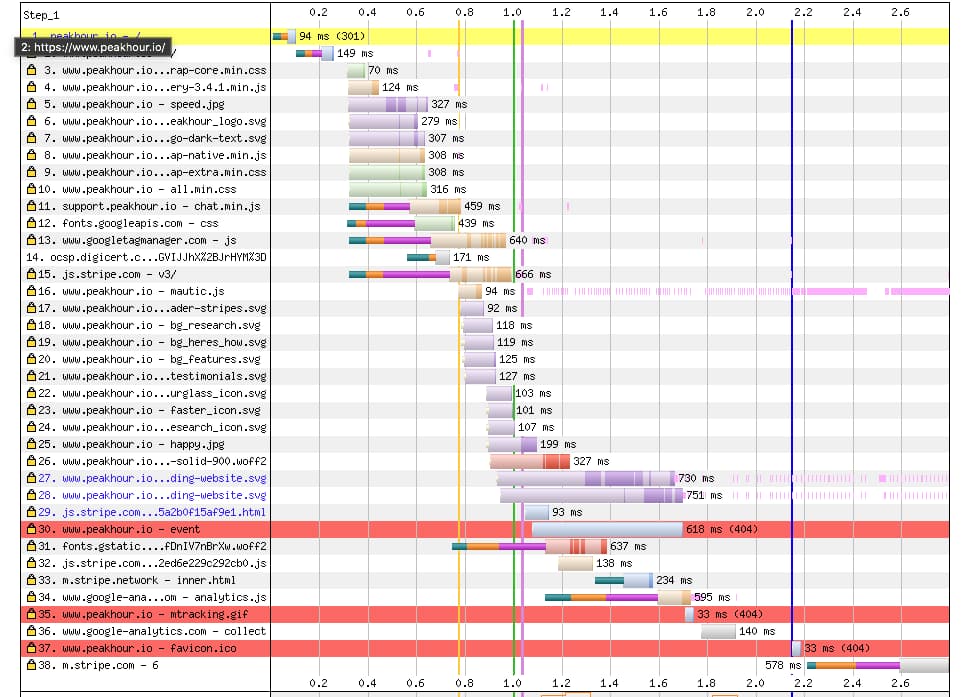The image size is (970, 697).
Task: Click the lock icon for request 10 all.min.css
Action: tap(32, 189)
